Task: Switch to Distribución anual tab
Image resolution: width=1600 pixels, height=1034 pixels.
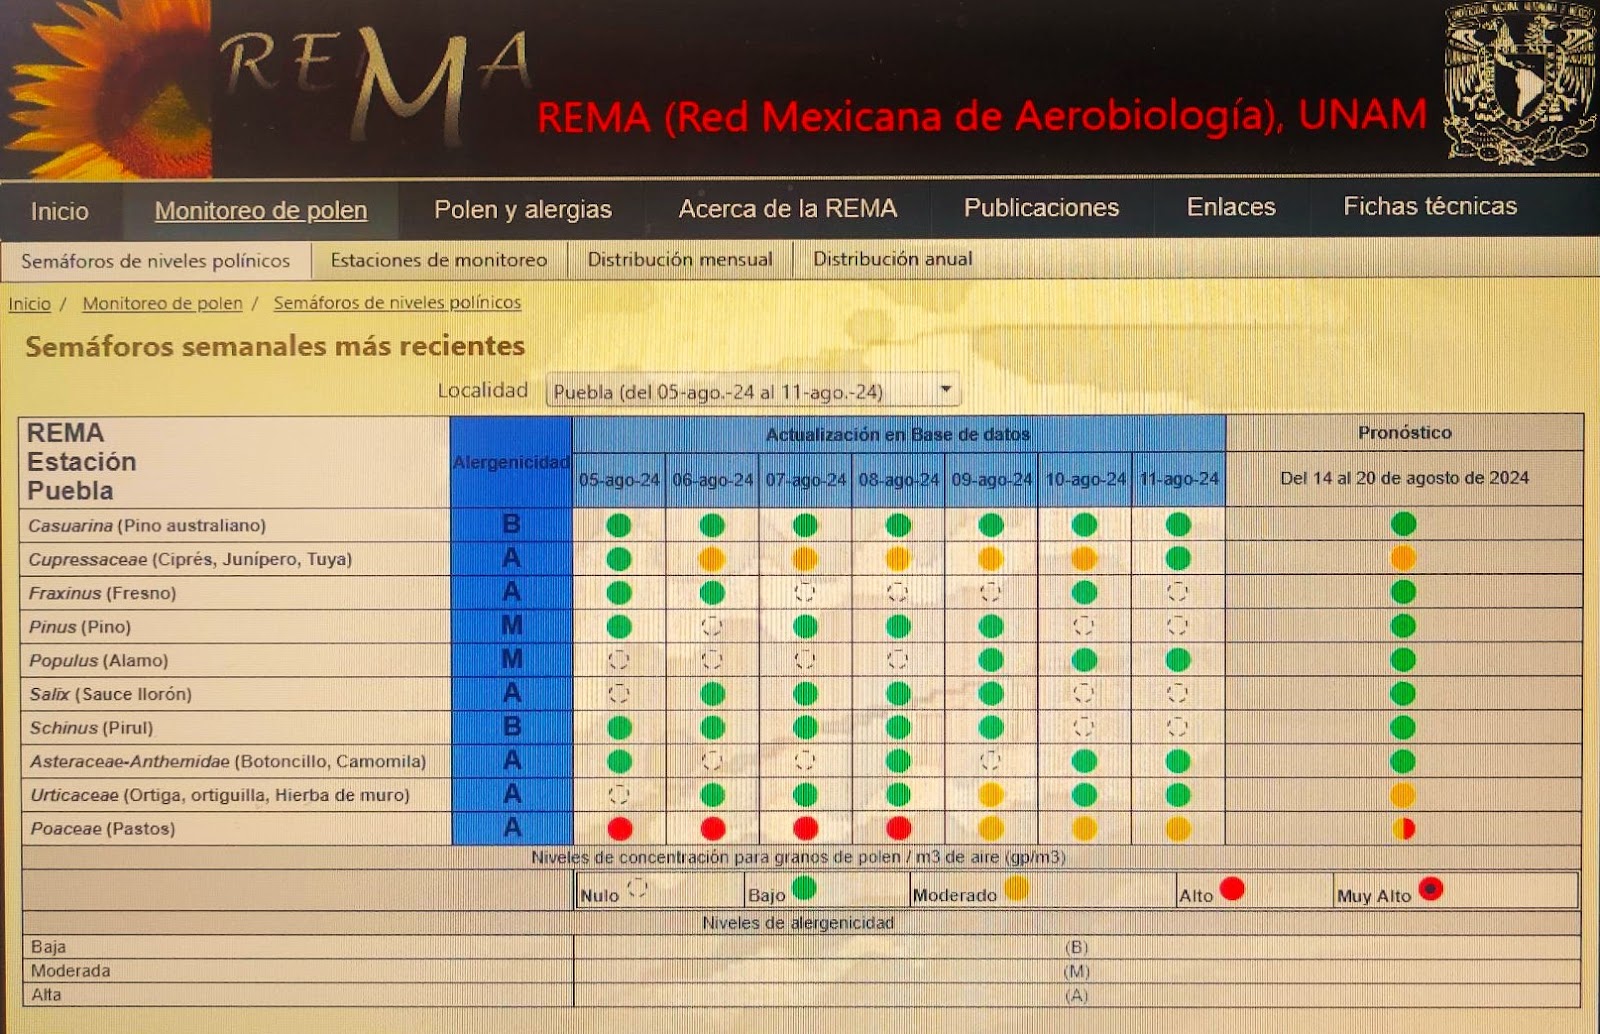Action: point(892,259)
